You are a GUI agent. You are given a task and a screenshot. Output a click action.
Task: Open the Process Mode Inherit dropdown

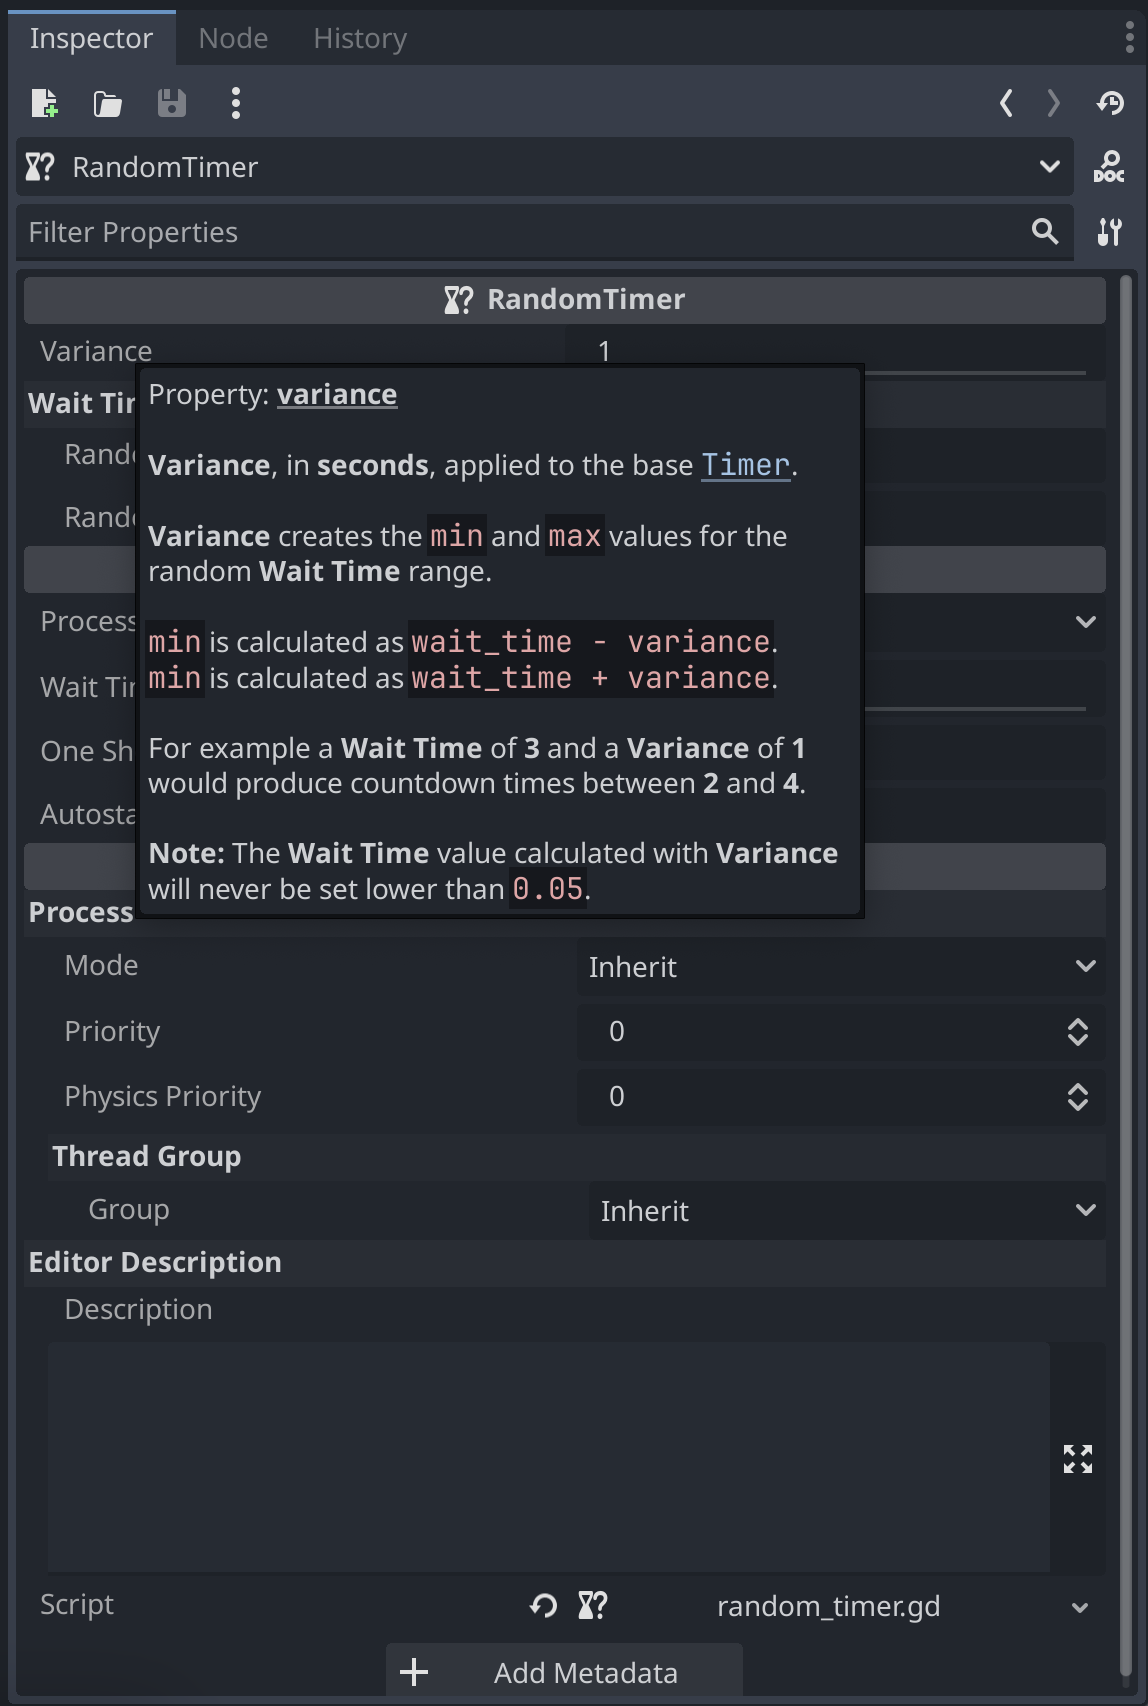pos(841,967)
